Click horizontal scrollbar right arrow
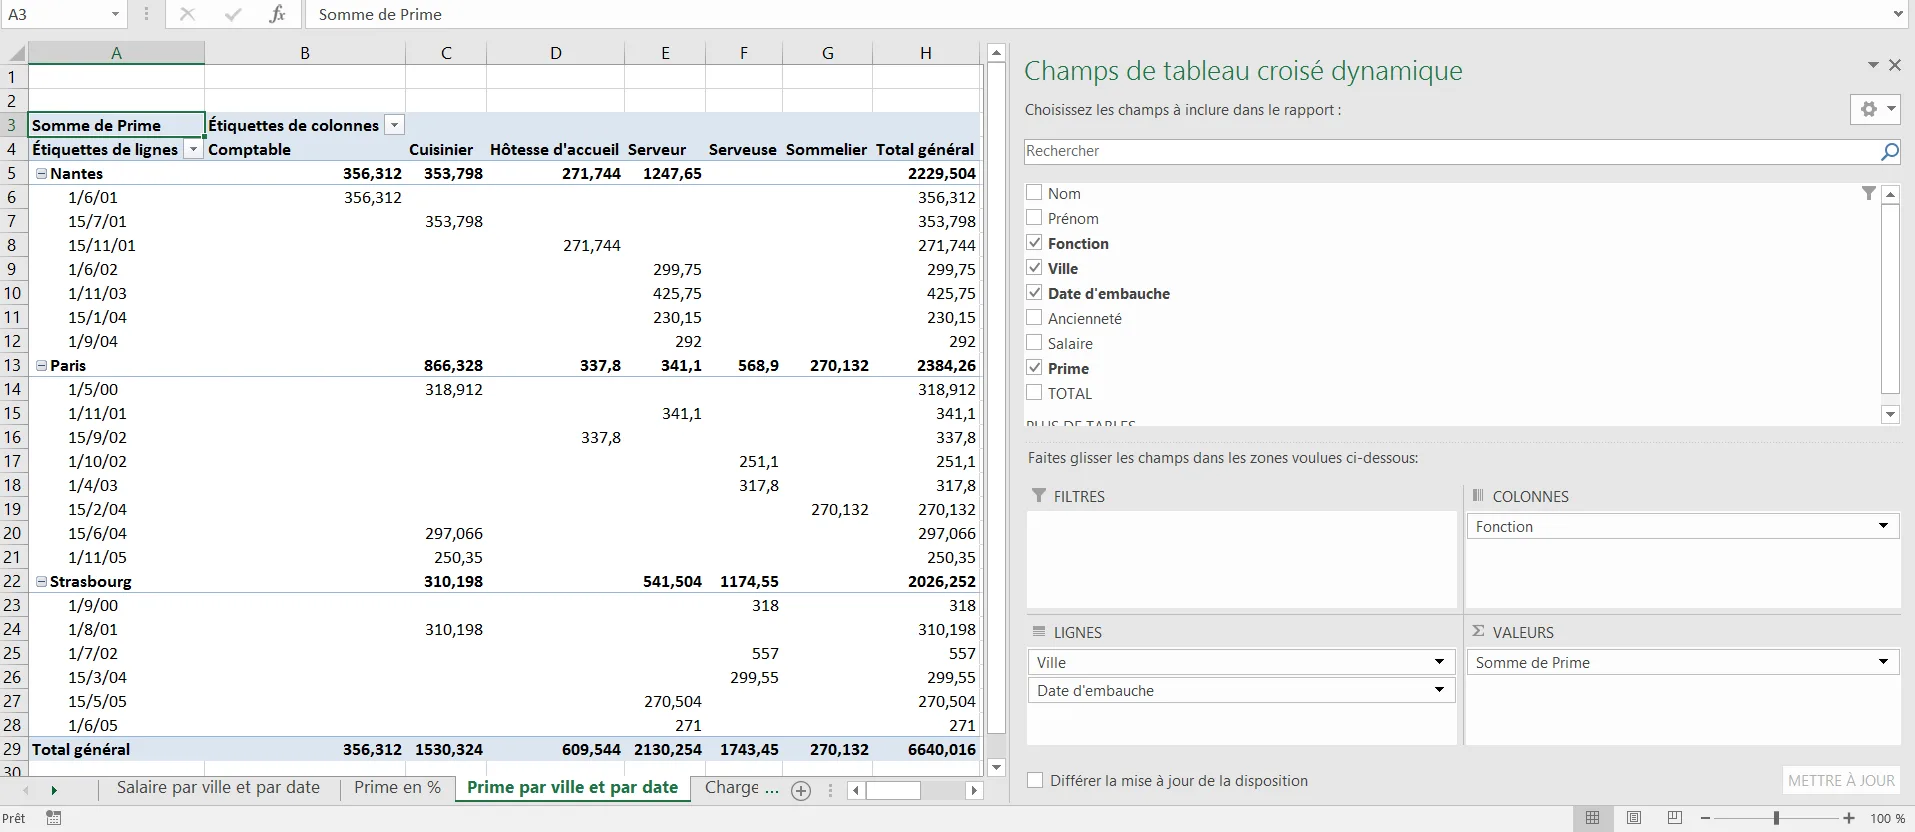Screen dimensions: 1915x832 pos(974,790)
